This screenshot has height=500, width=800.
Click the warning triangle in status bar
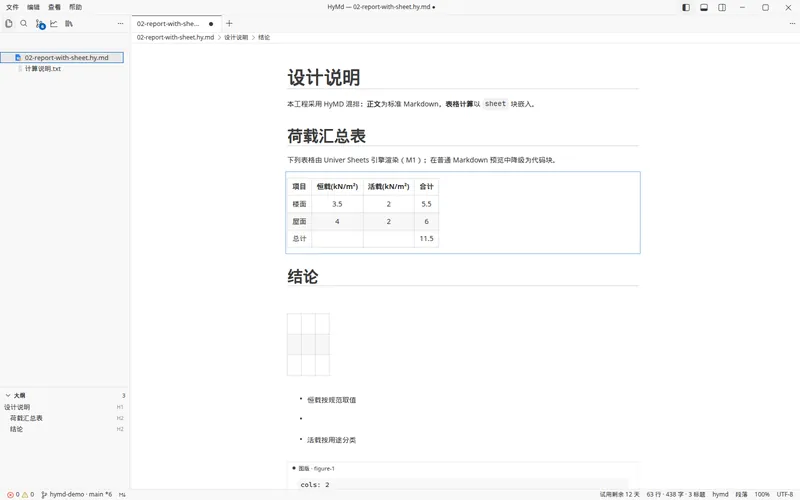point(24,494)
